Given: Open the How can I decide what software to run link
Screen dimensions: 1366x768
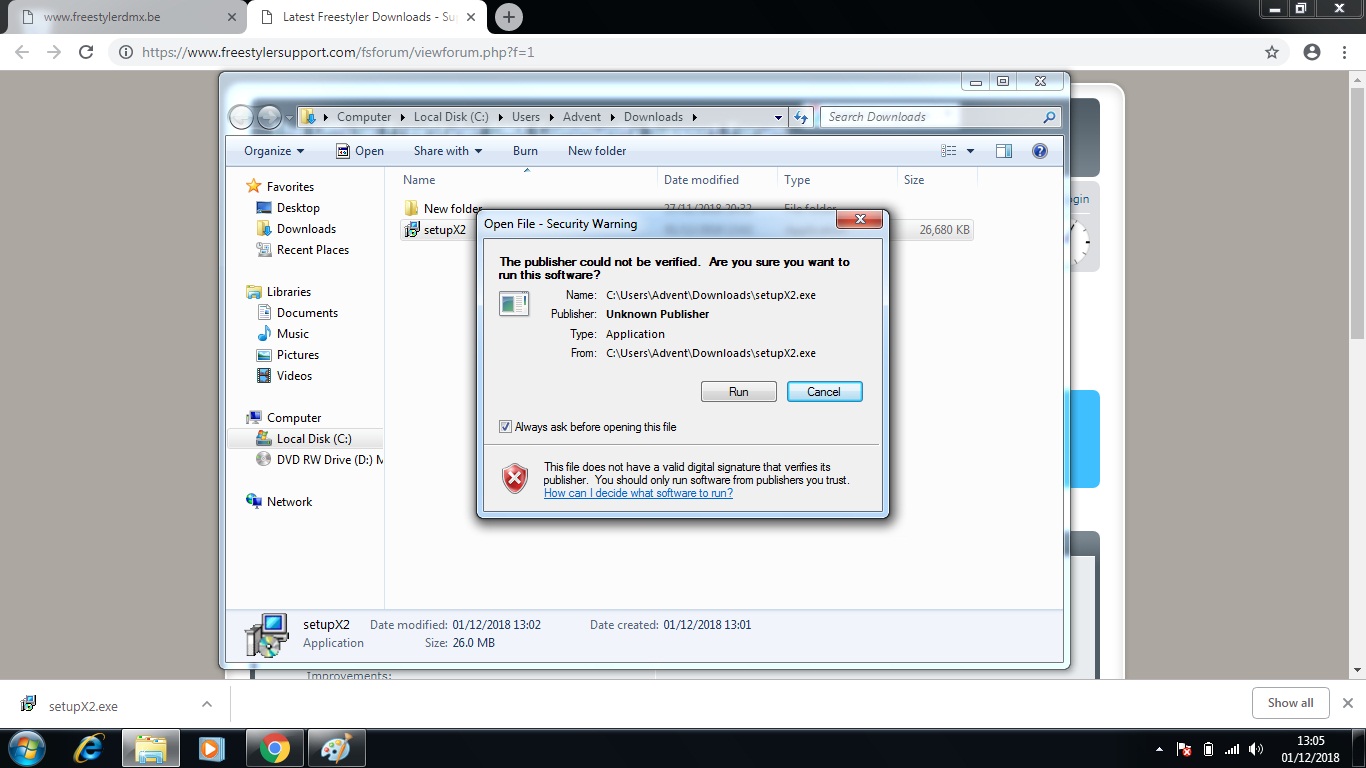Looking at the screenshot, I should [638, 493].
